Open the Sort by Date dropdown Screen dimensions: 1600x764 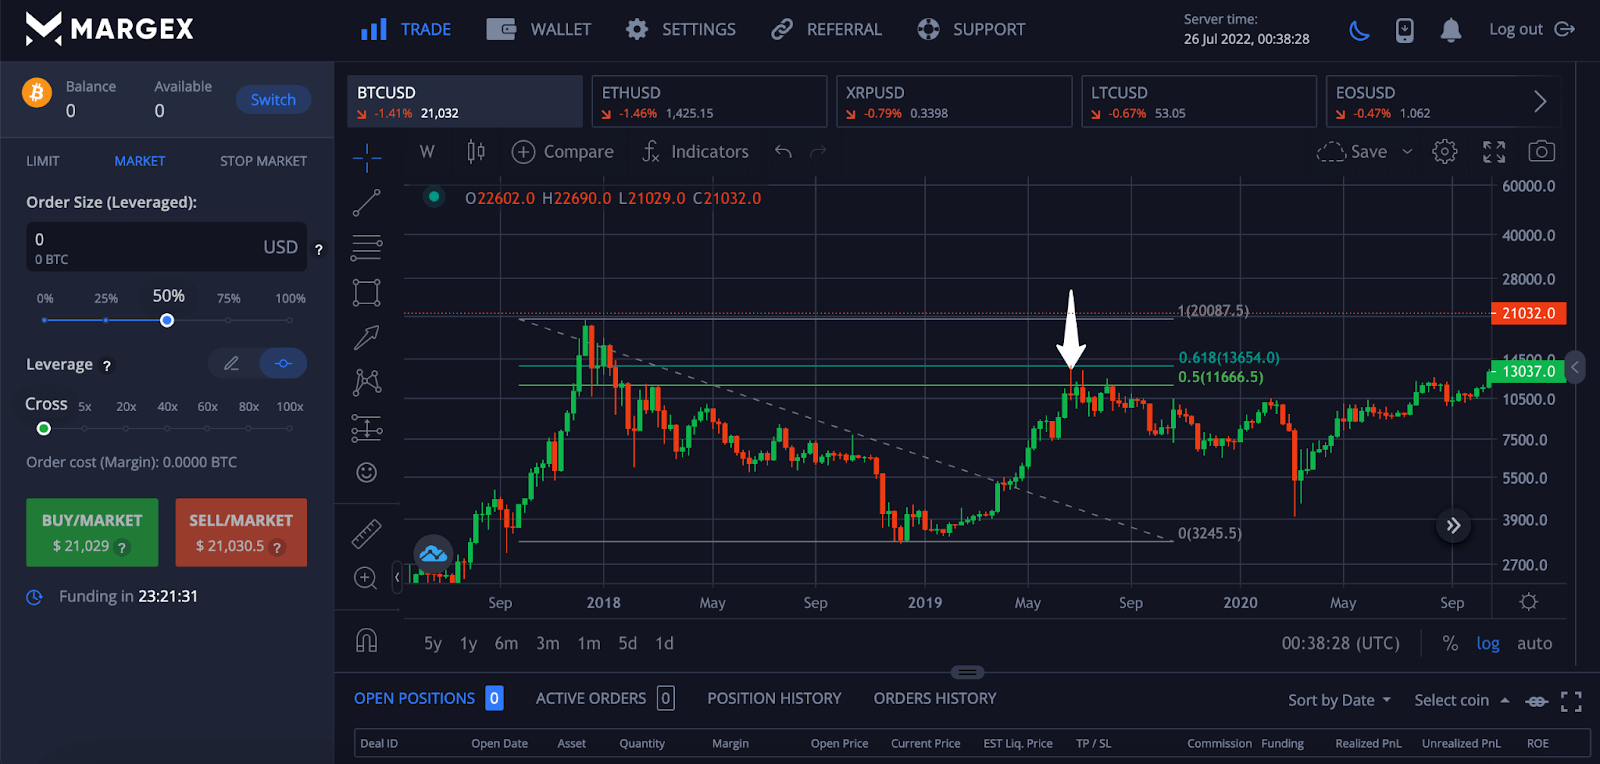coord(1338,700)
